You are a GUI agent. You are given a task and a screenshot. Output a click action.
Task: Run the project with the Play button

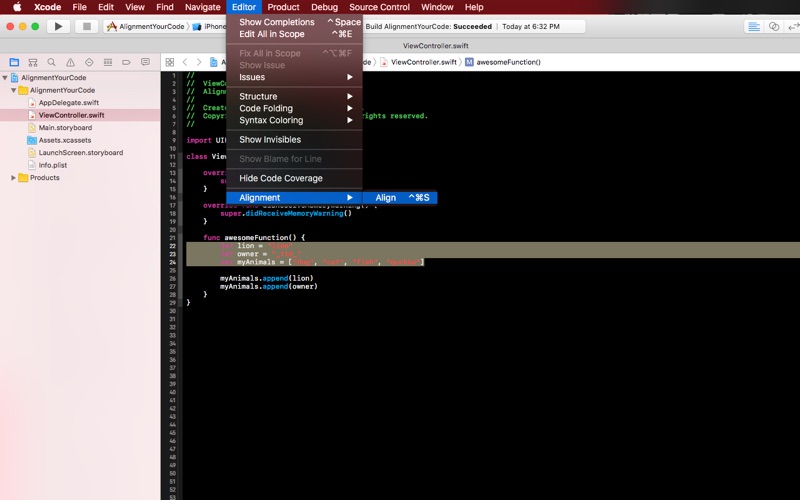(58, 26)
